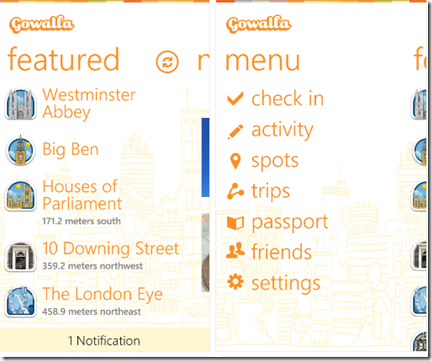
Task: Open the passport book icon
Action: coord(235,223)
